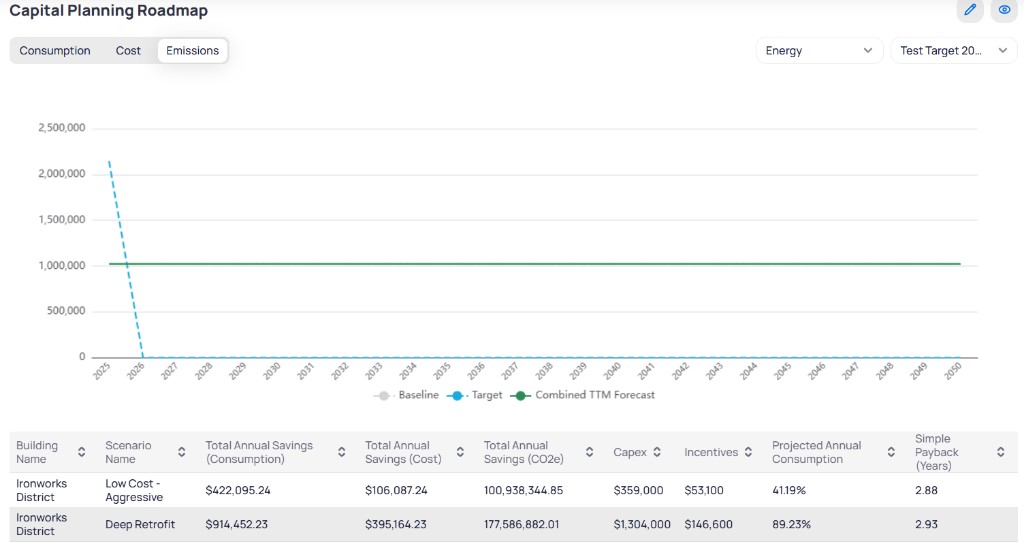The width and height of the screenshot is (1024, 548).
Task: Click the 100,938,344.85 CO2e value
Action: [x=523, y=491]
